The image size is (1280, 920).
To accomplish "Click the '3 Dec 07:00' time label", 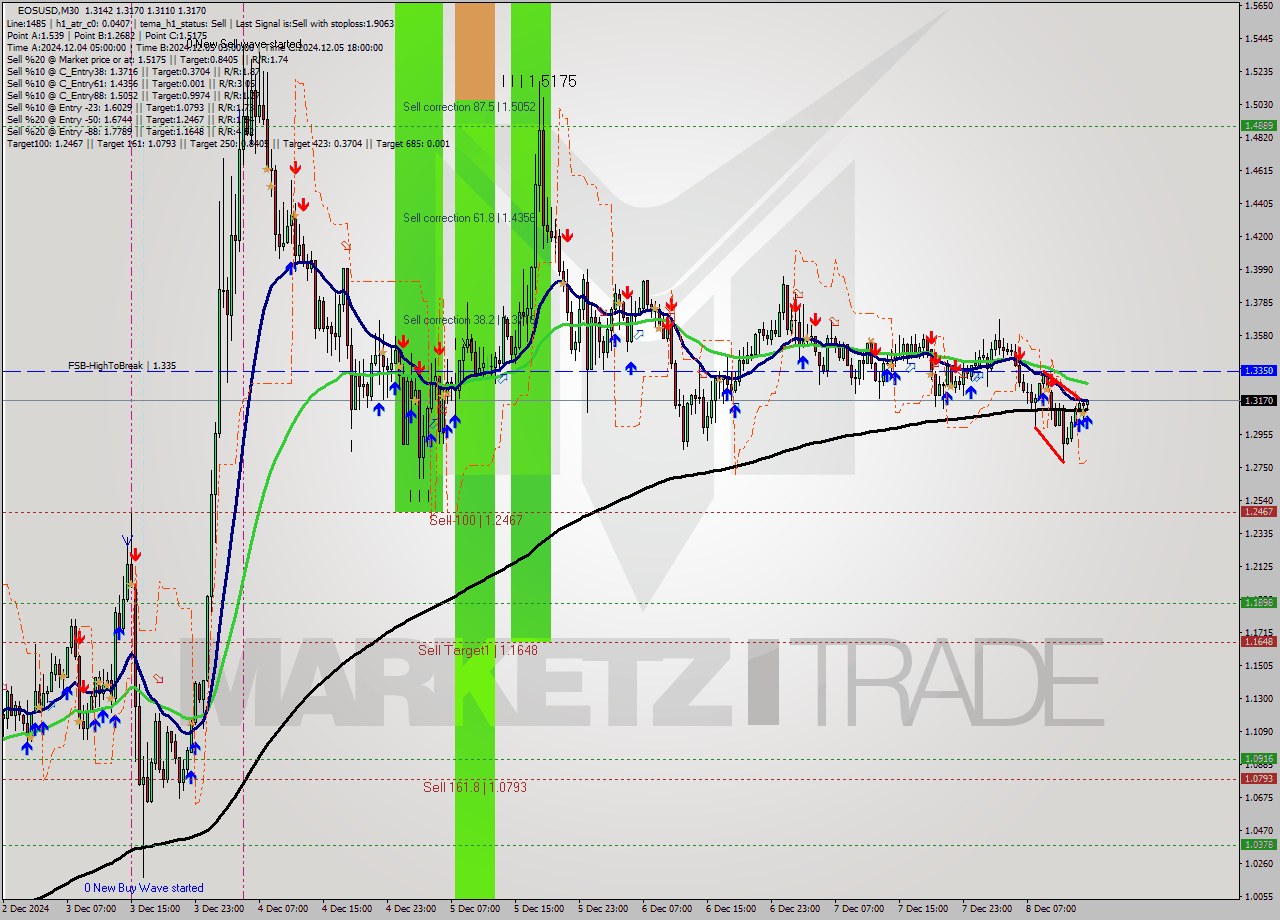I will (90, 909).
